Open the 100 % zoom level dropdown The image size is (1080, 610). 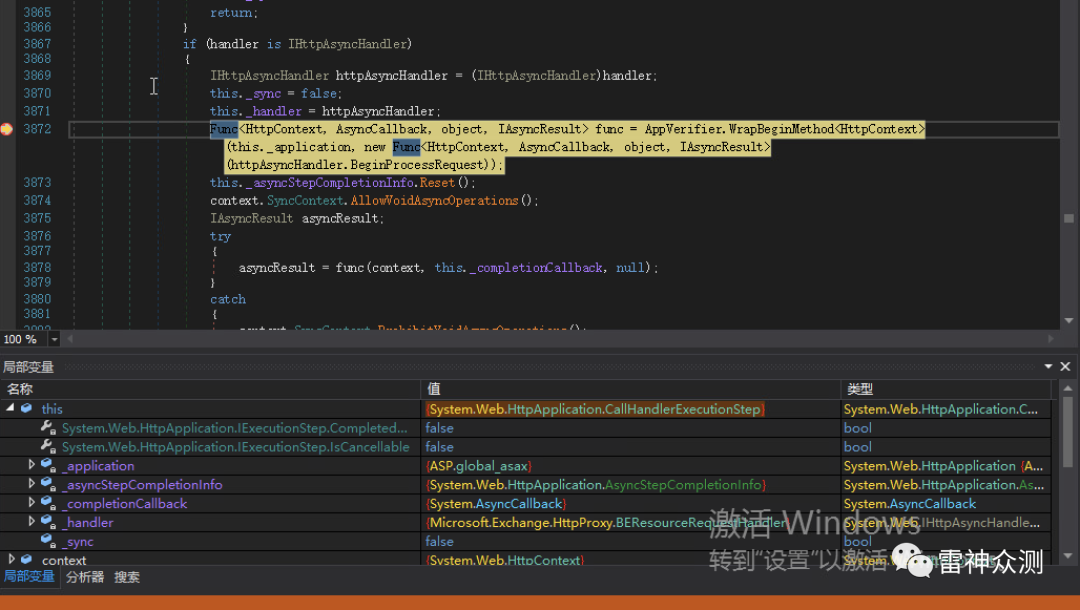pos(54,339)
